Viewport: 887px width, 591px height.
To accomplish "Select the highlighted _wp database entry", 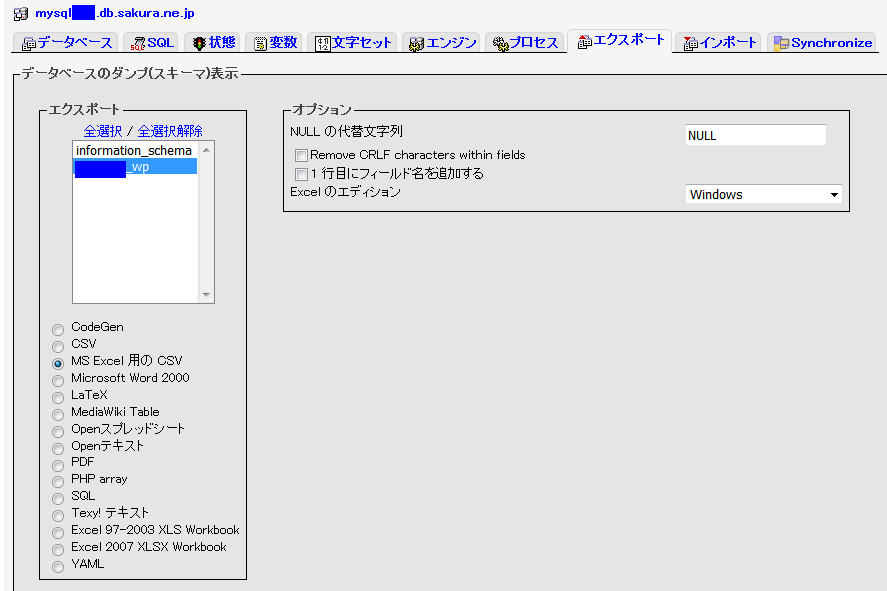I will coord(135,167).
